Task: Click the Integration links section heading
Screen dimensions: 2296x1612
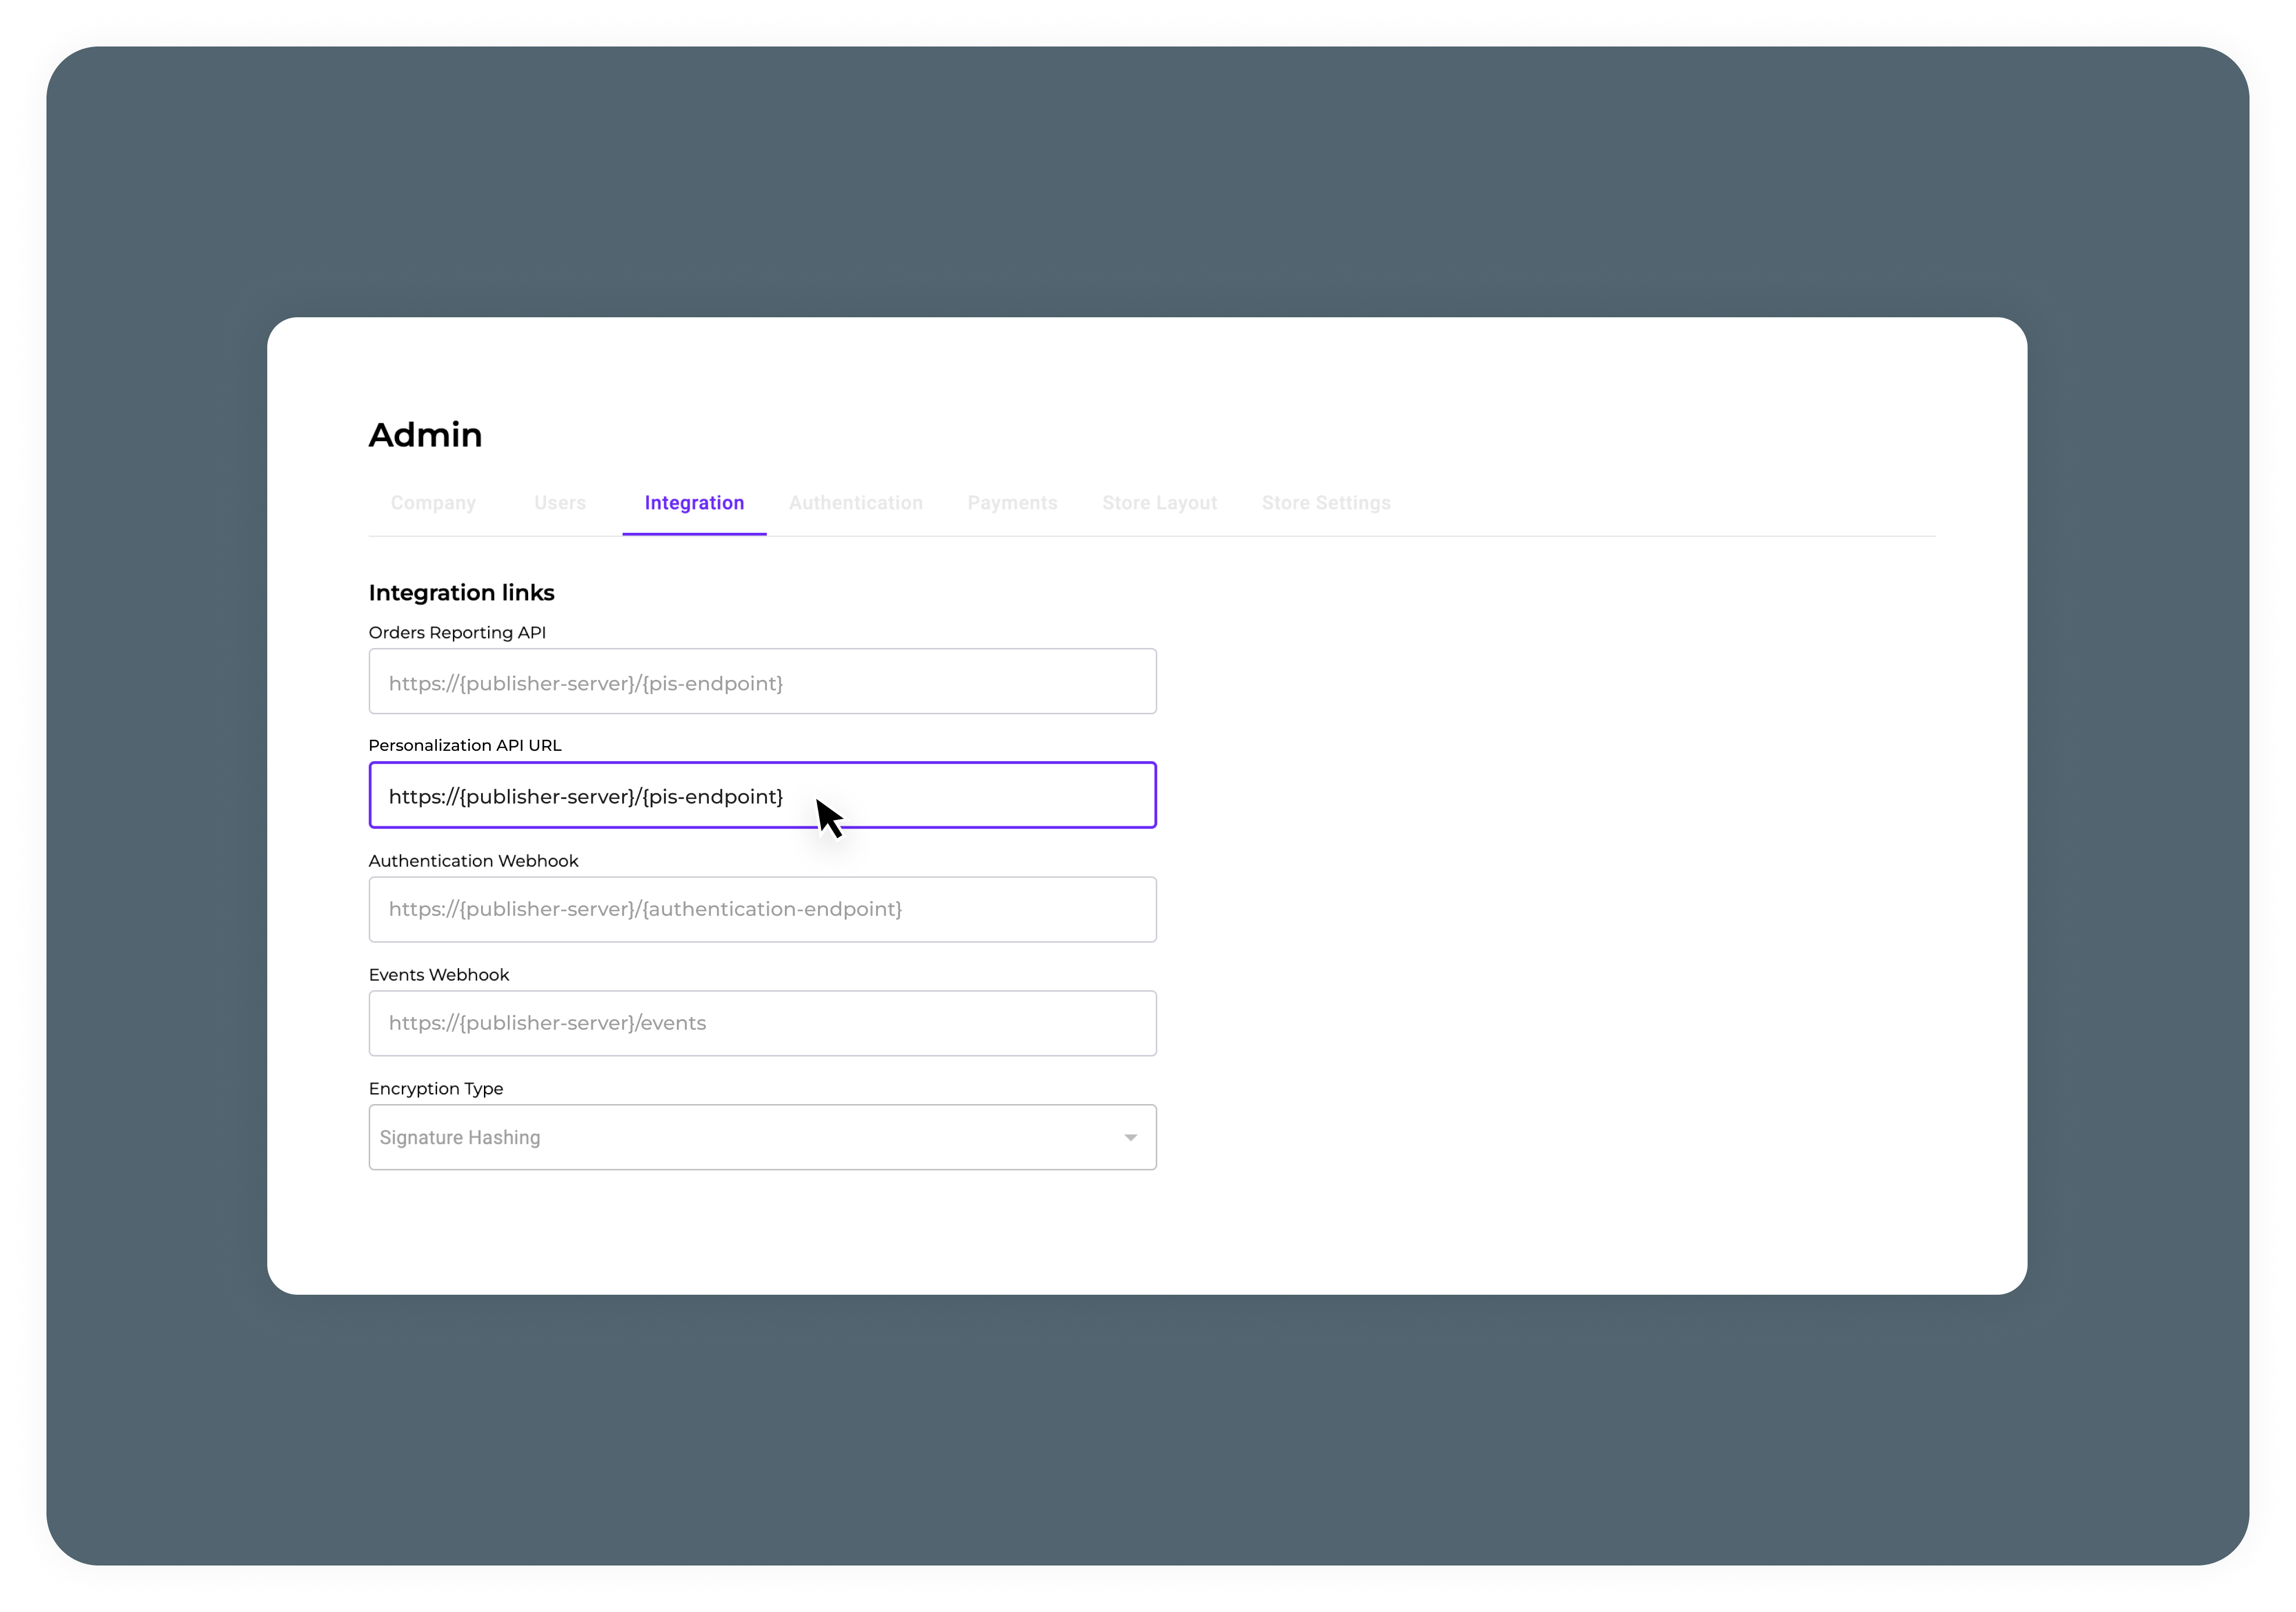Action: 461,593
